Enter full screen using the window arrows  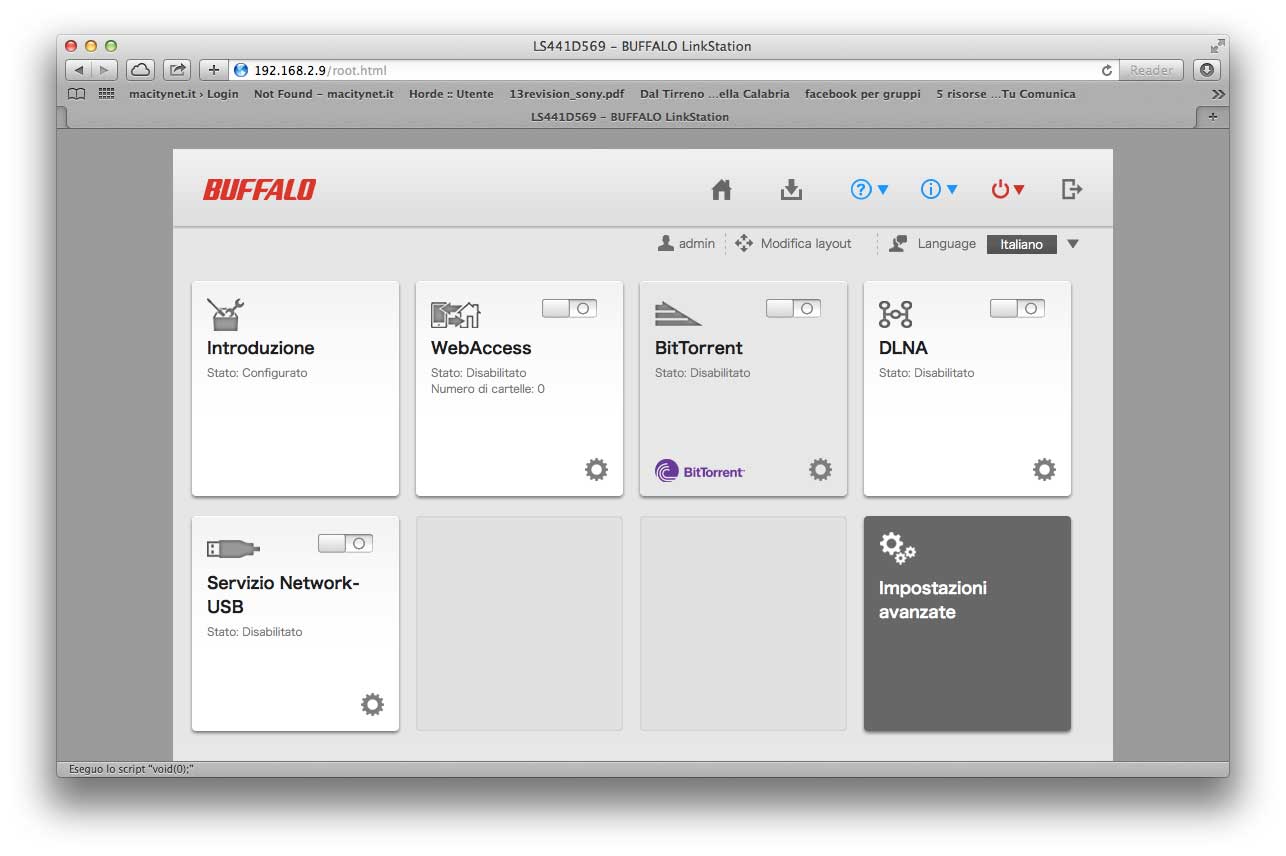point(1217,46)
